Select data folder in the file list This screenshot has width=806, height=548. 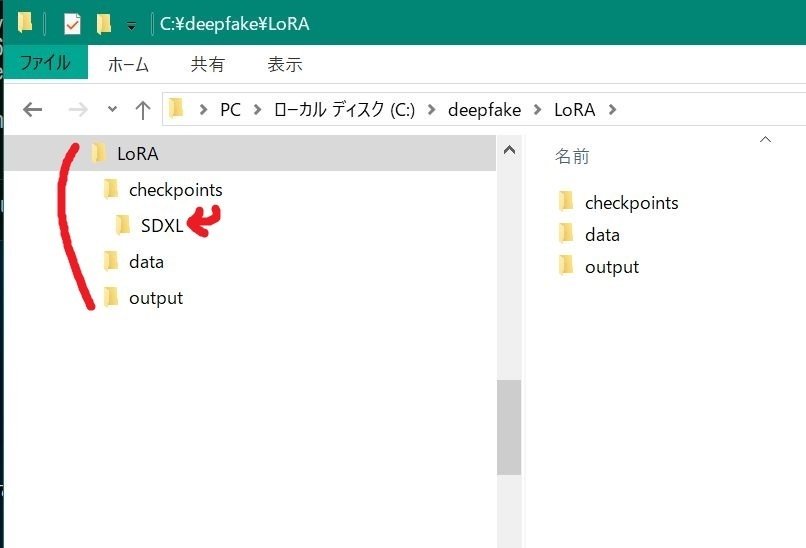point(602,235)
